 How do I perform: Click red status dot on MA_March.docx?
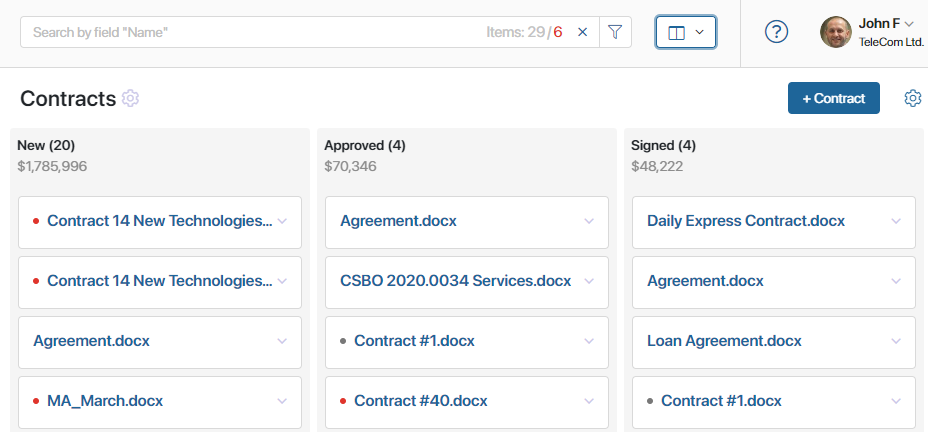point(36,401)
